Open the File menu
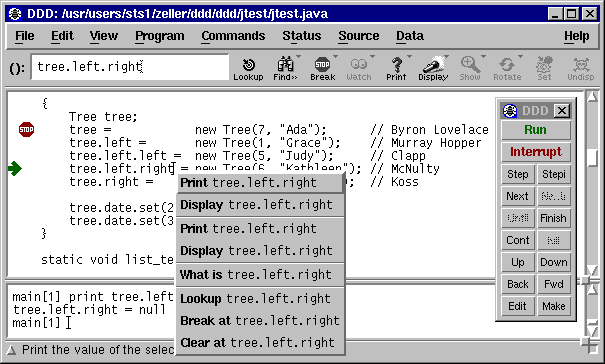This screenshot has width=605, height=364. (25, 36)
